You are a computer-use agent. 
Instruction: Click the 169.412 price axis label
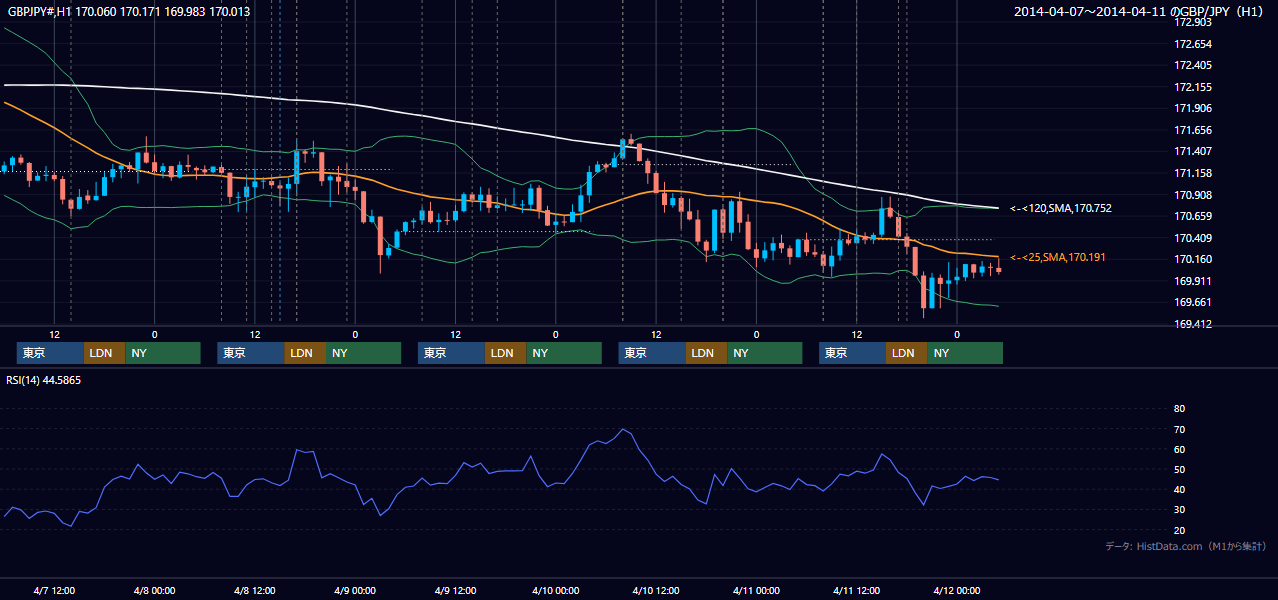[x=1192, y=324]
